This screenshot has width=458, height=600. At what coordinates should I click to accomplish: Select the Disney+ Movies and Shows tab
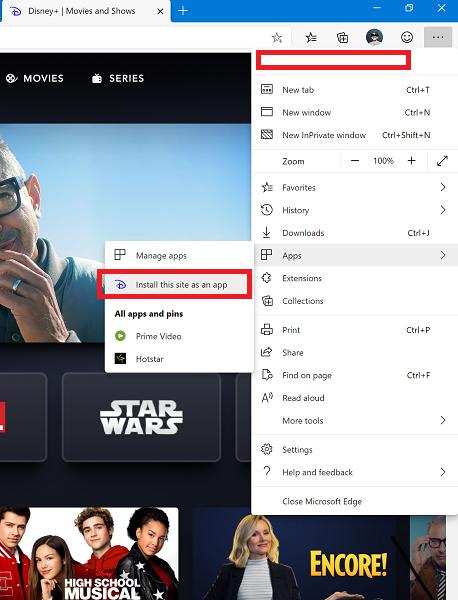(85, 11)
